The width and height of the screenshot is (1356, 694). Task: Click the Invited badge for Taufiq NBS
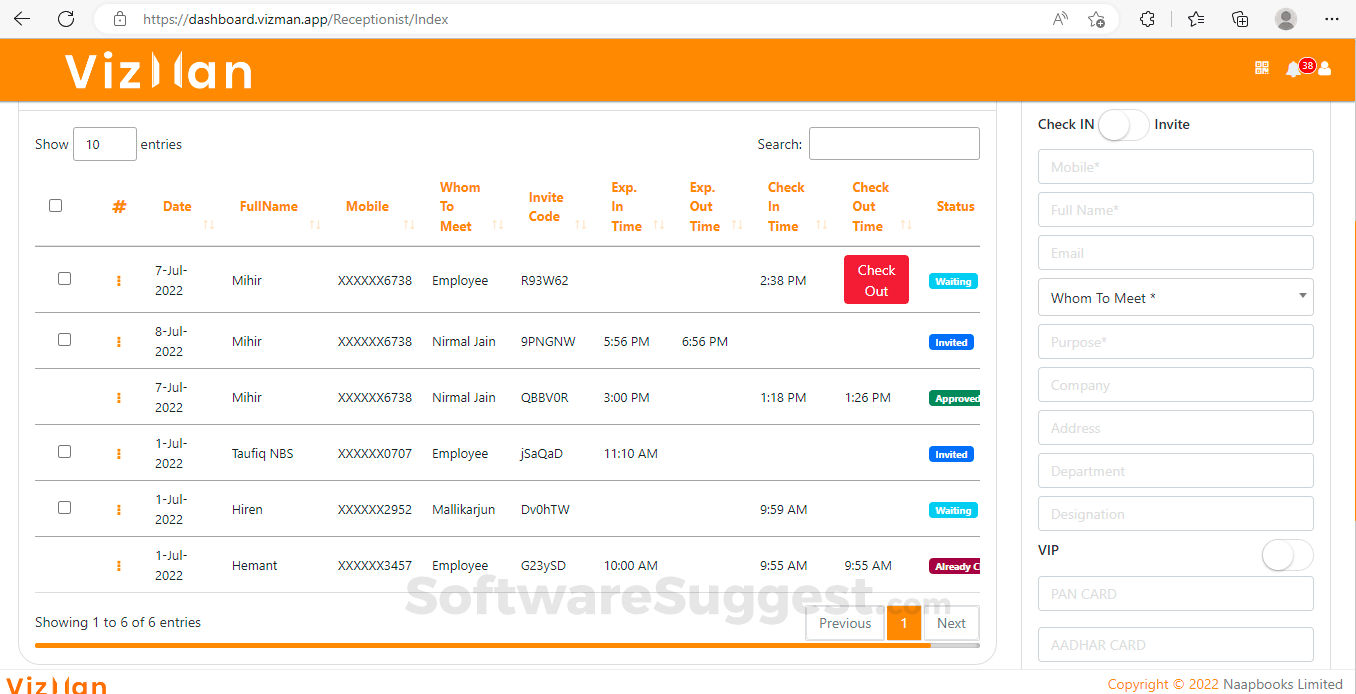[951, 454]
